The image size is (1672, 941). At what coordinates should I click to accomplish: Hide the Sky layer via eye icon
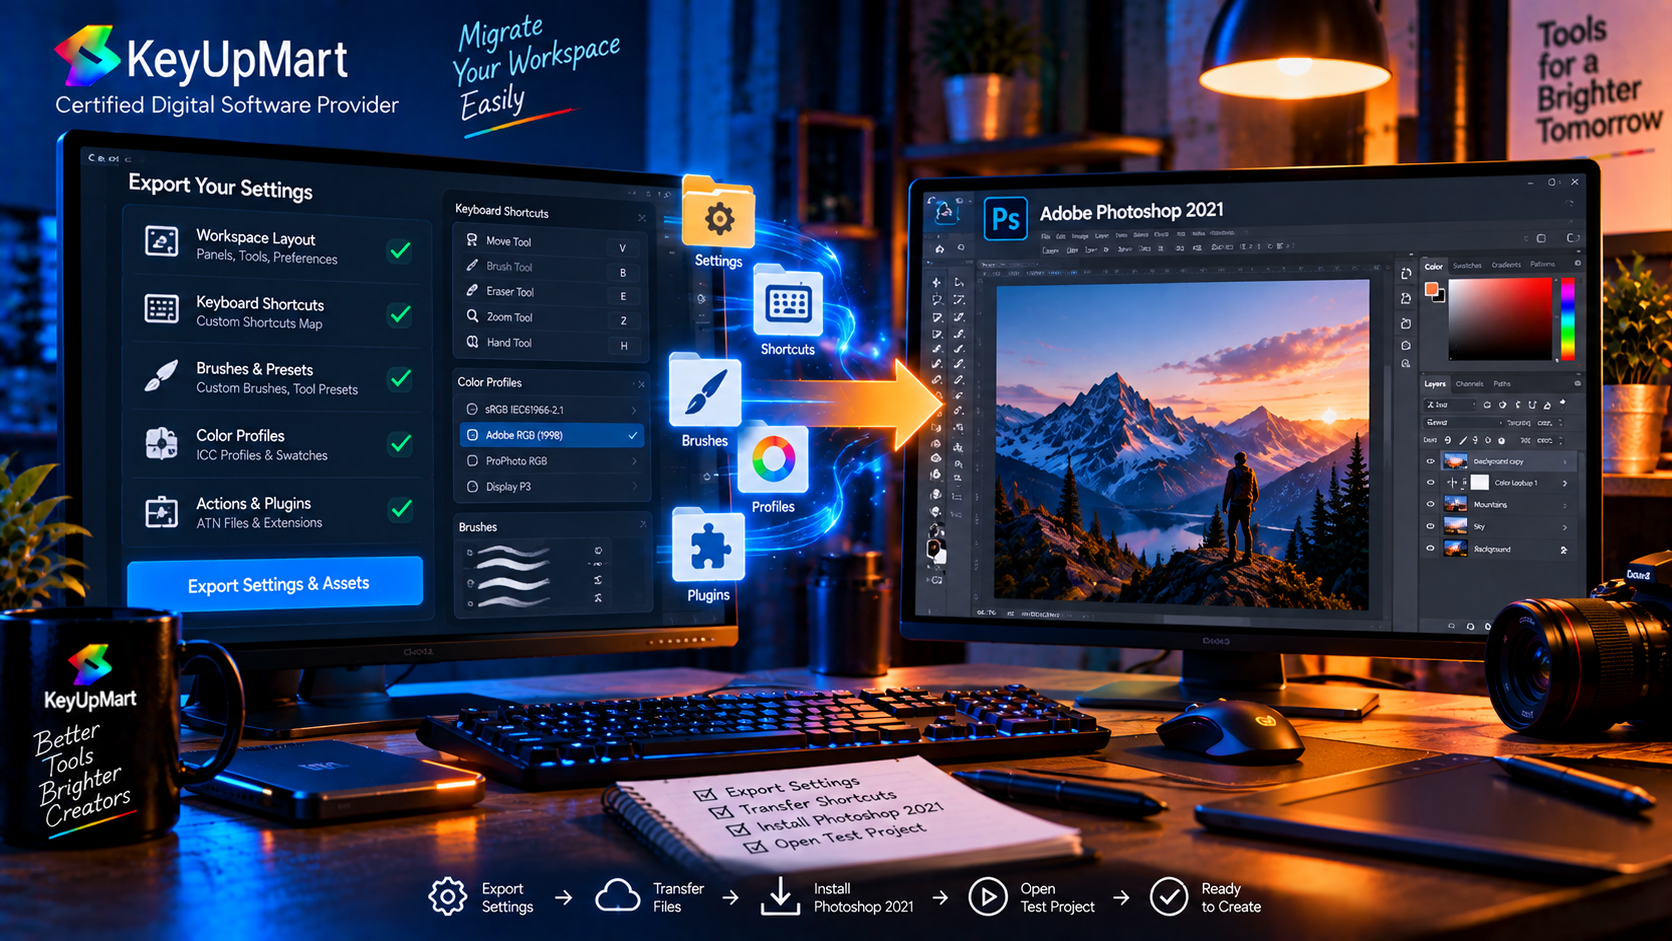pyautogui.click(x=1430, y=526)
